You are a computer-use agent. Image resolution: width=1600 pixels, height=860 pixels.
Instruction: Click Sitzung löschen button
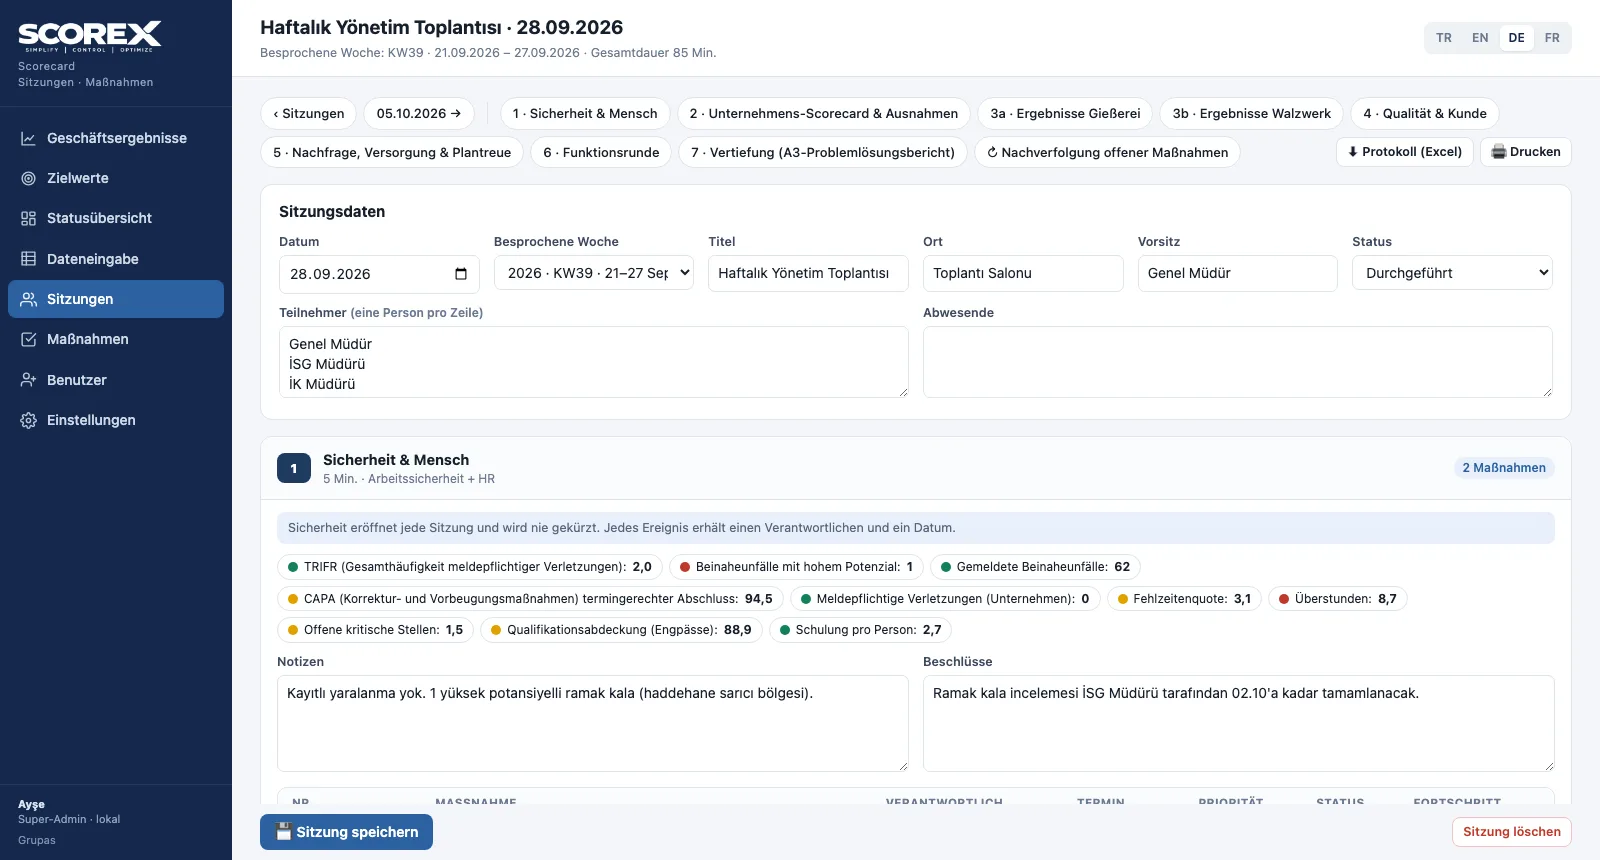(1512, 832)
